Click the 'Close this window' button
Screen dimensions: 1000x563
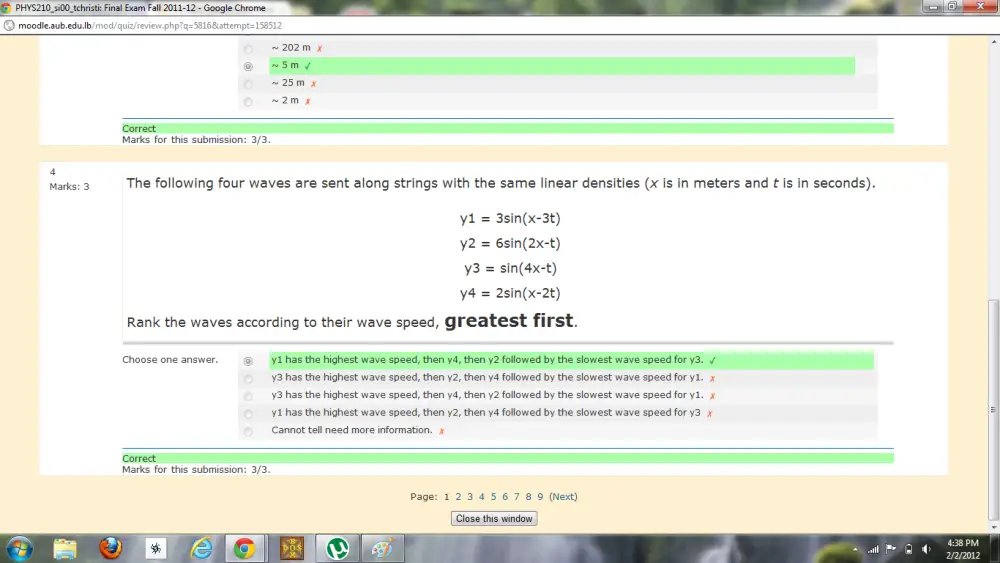pos(494,518)
